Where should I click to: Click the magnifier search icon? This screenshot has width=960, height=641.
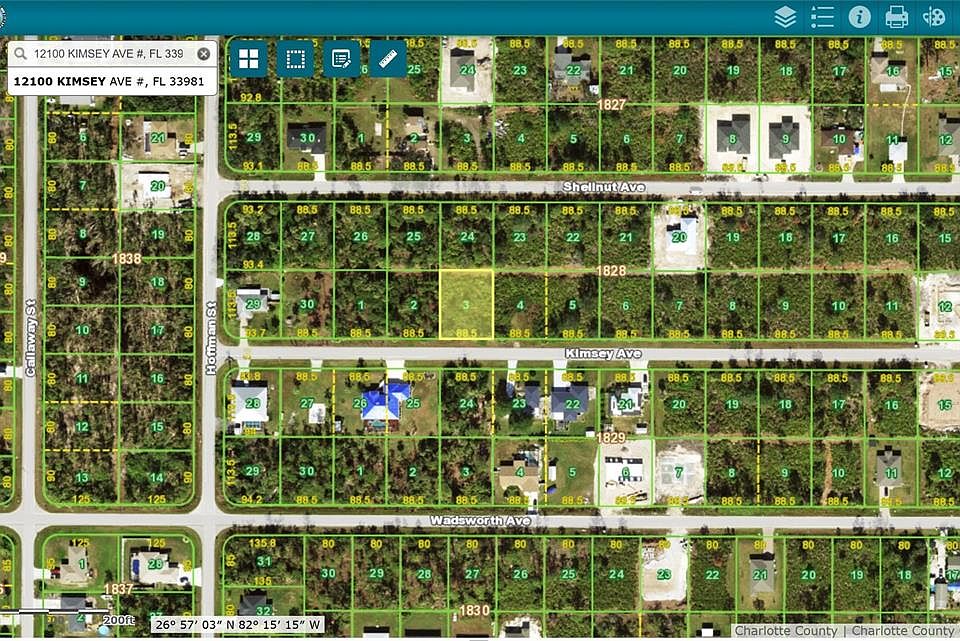click(x=21, y=54)
